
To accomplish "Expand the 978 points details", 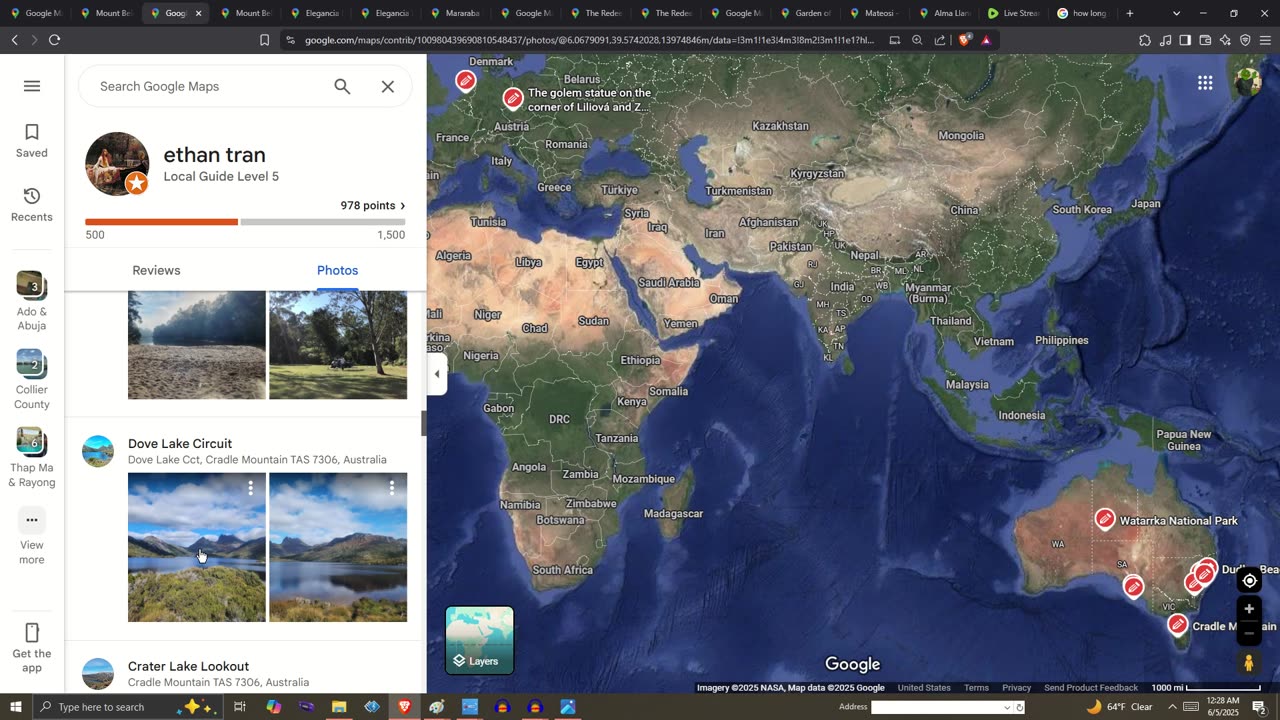I will pyautogui.click(x=373, y=206).
